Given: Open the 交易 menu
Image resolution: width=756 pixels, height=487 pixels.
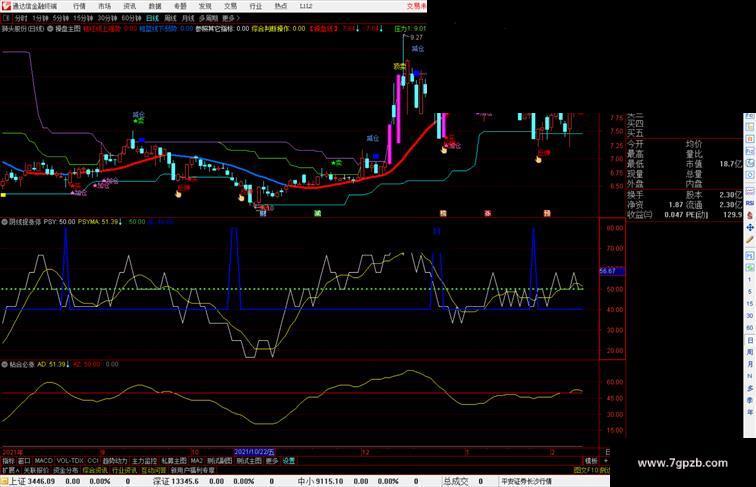Looking at the screenshot, I should click(230, 6).
